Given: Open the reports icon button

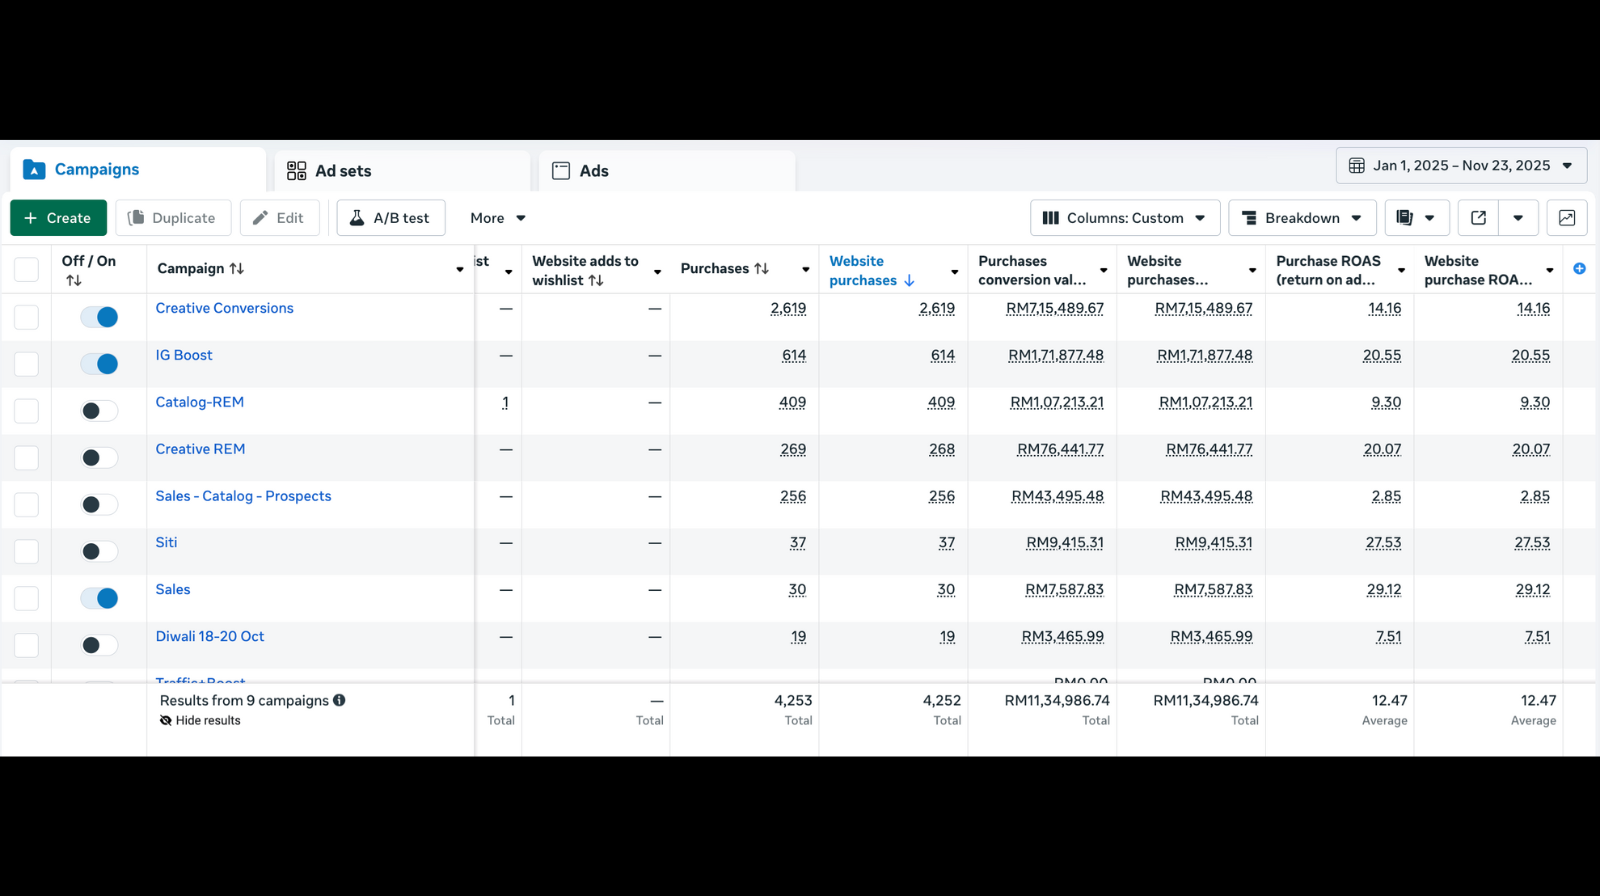Looking at the screenshot, I should coord(1405,218).
